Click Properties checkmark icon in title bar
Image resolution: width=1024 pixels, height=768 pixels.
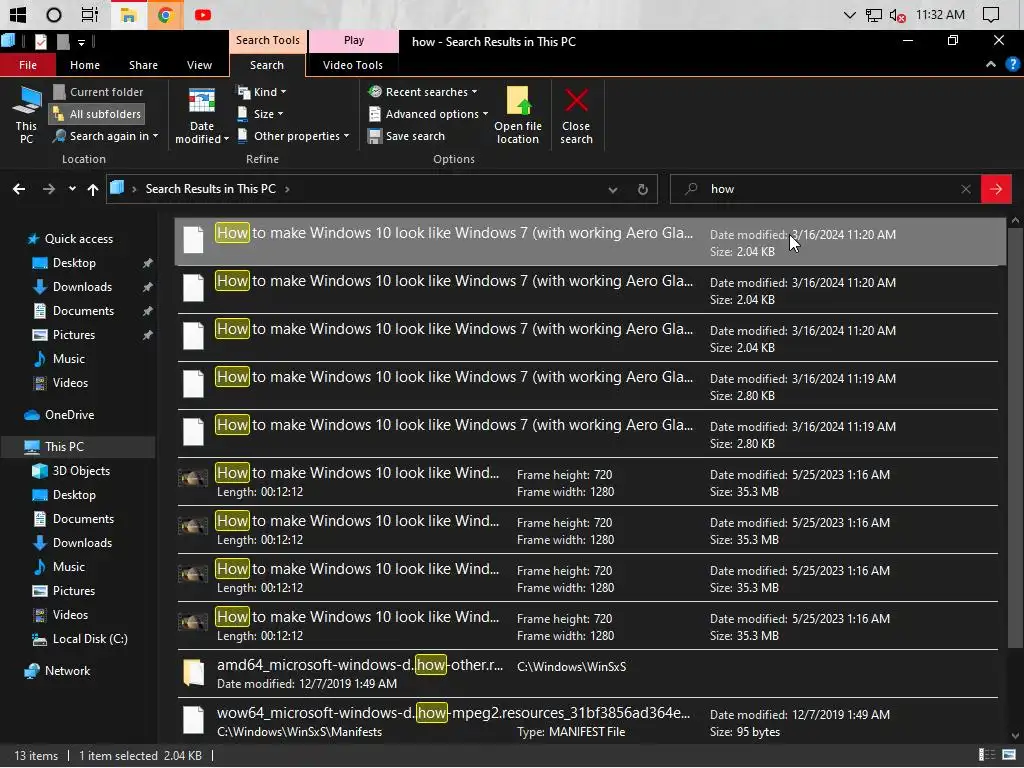(40, 42)
